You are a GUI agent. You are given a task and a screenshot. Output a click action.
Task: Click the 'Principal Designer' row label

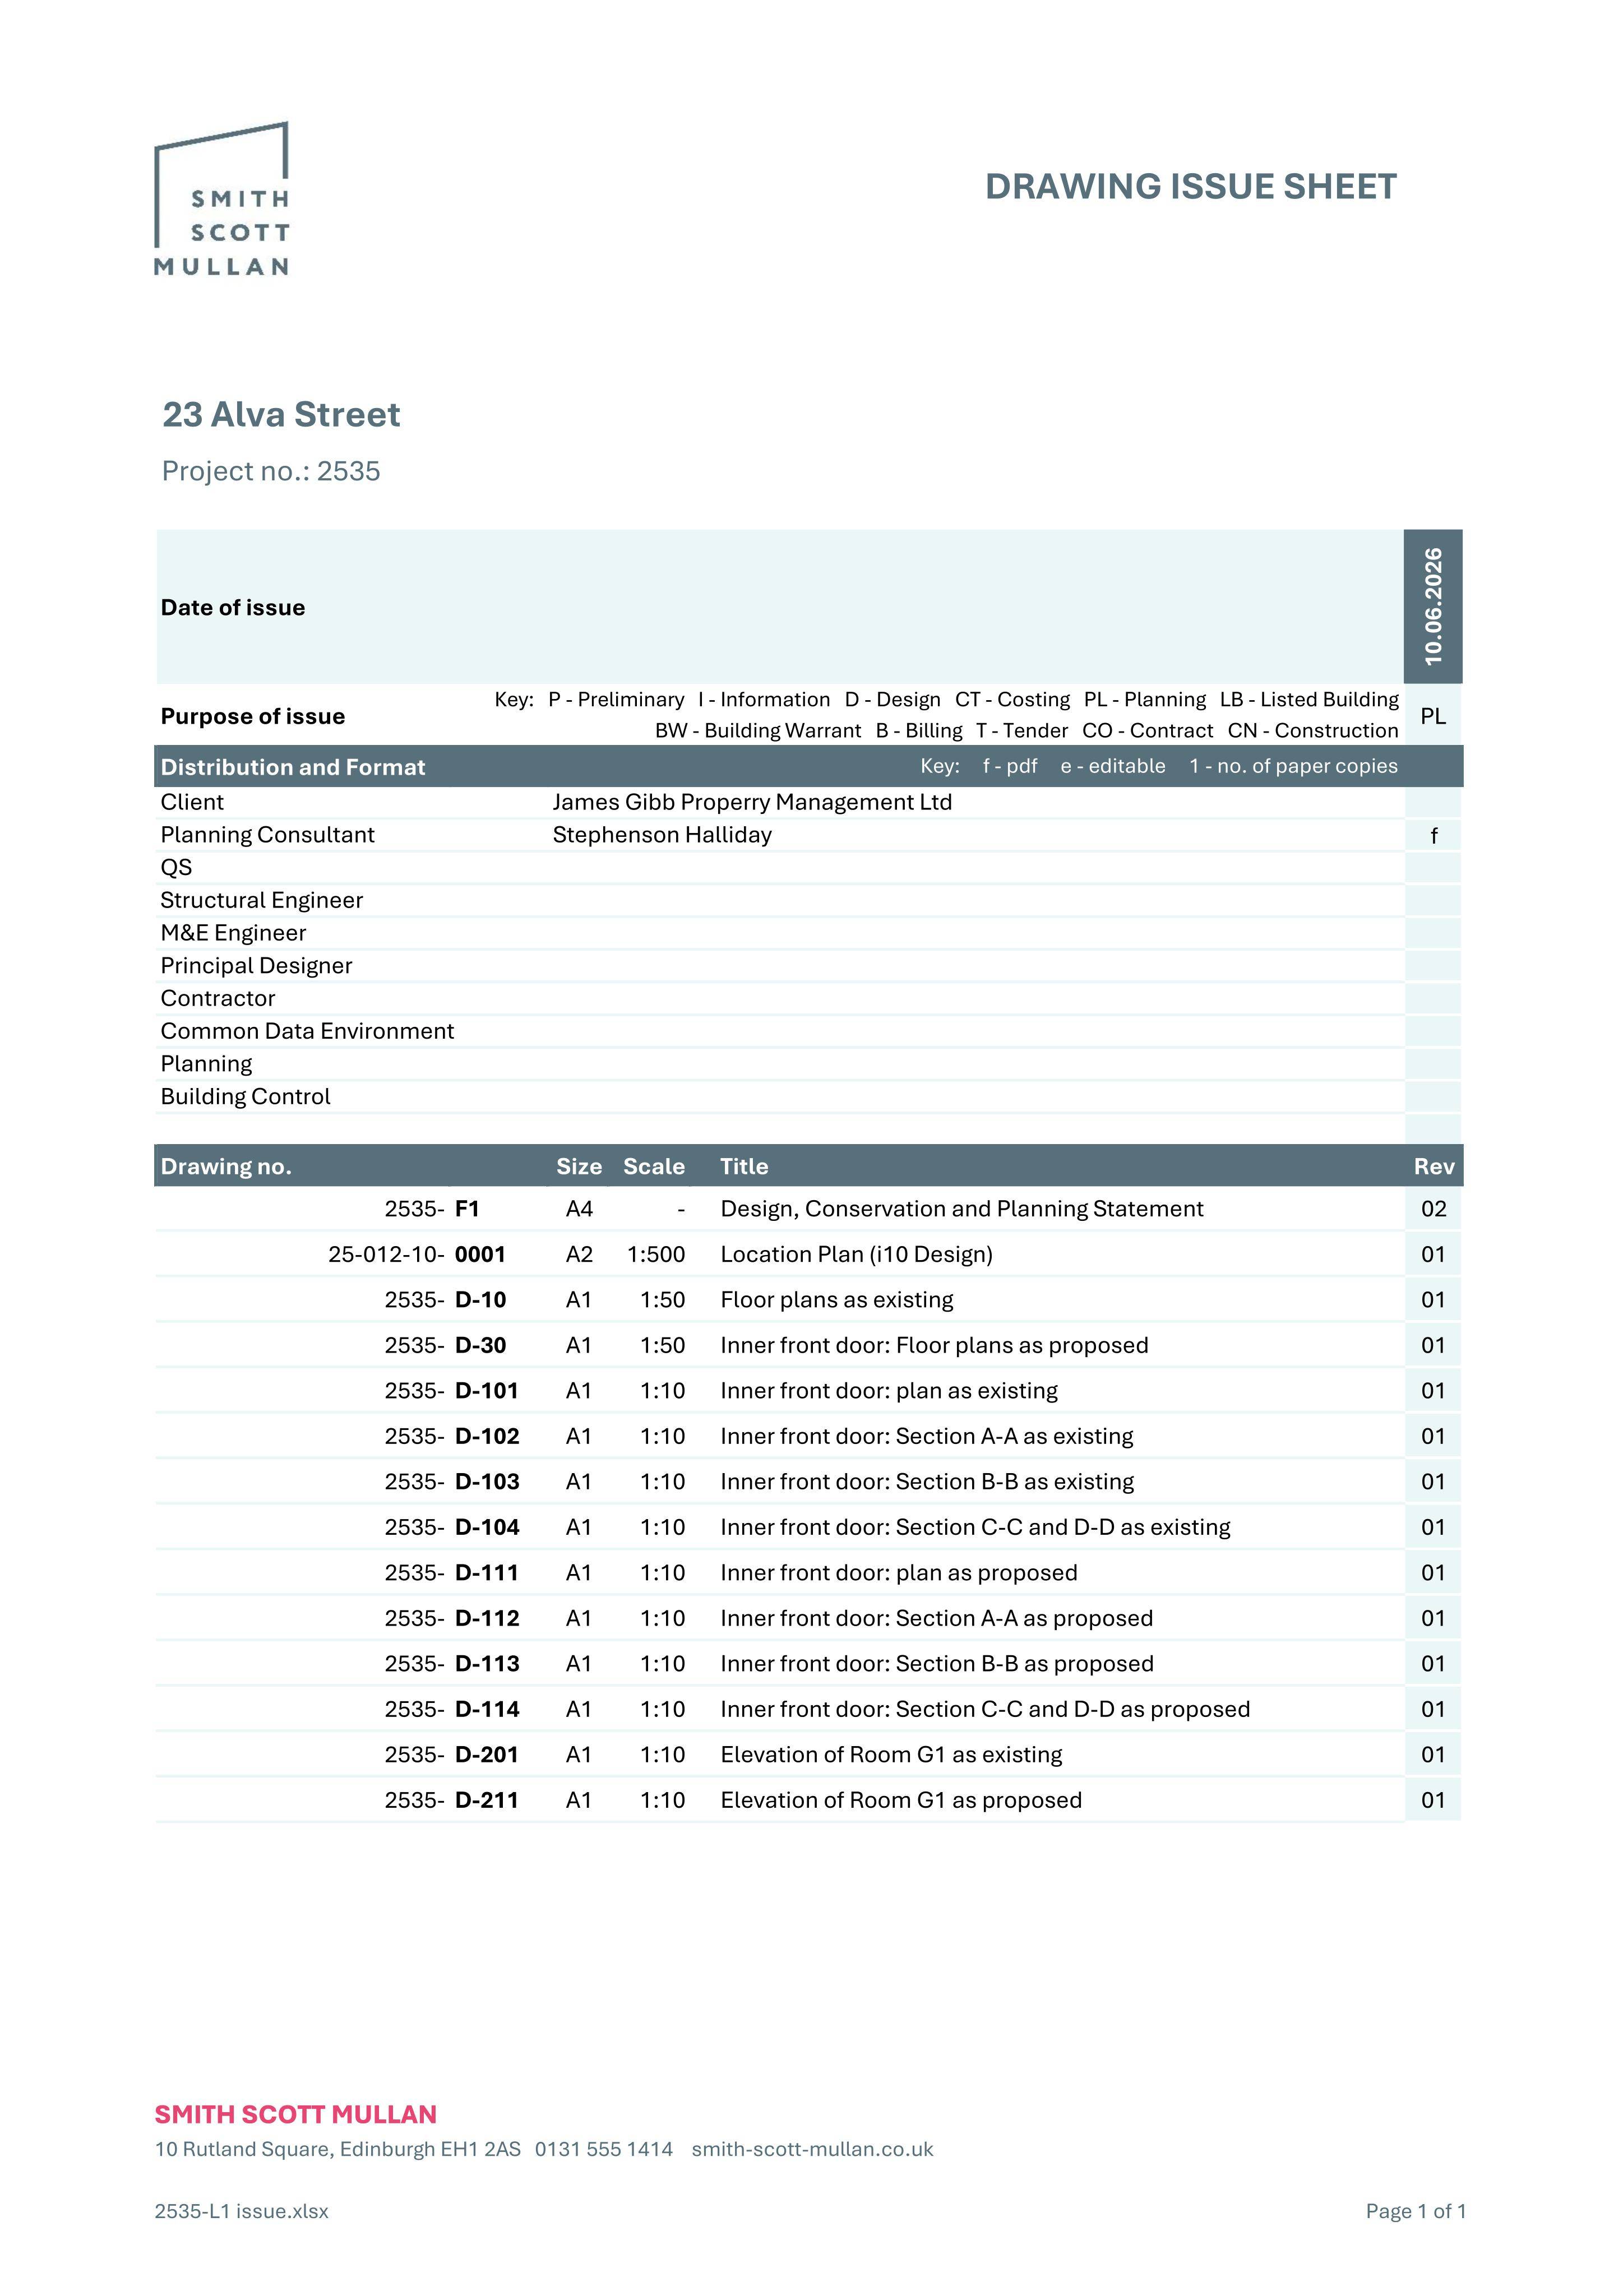[256, 966]
